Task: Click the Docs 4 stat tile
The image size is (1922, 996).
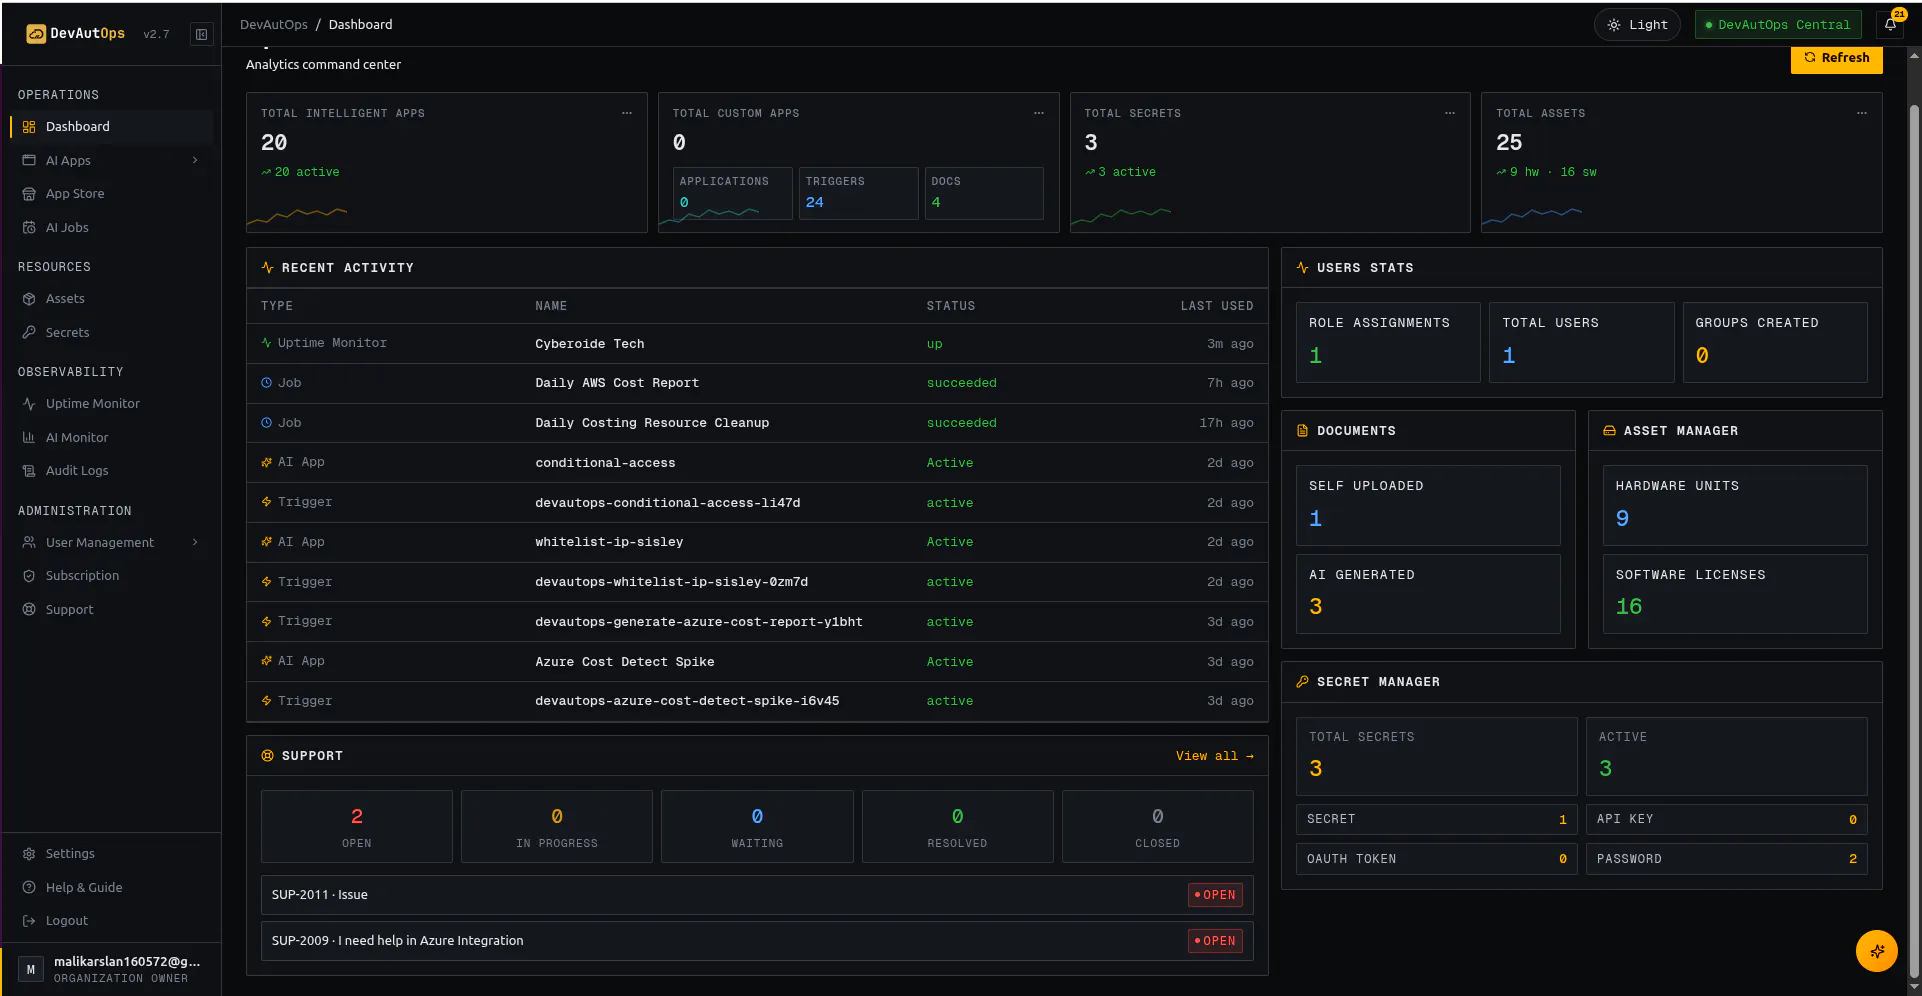Action: (x=984, y=193)
